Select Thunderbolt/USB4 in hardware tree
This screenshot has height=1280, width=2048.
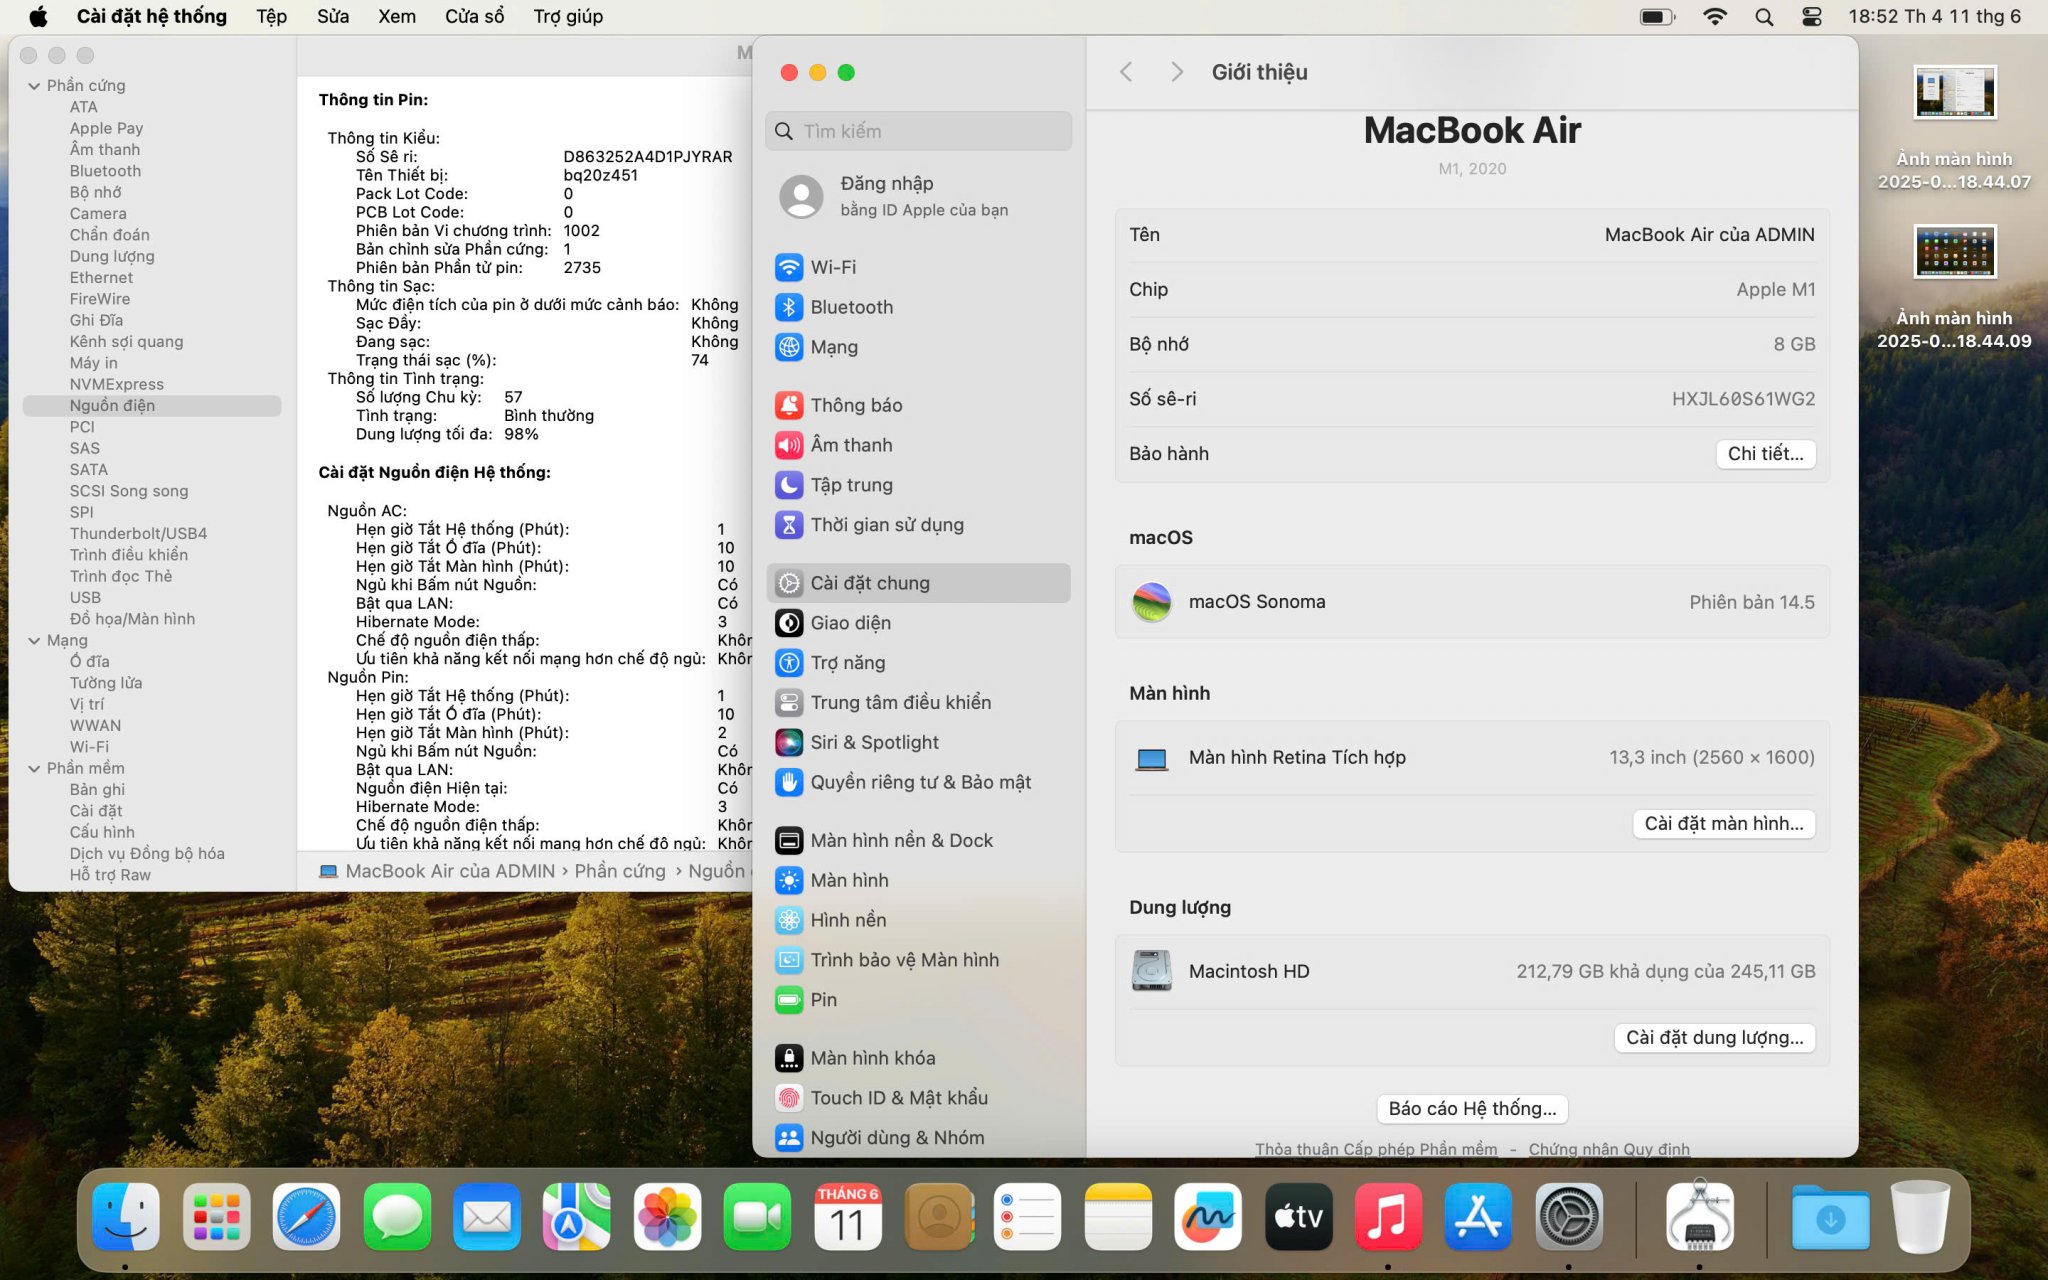(x=138, y=534)
